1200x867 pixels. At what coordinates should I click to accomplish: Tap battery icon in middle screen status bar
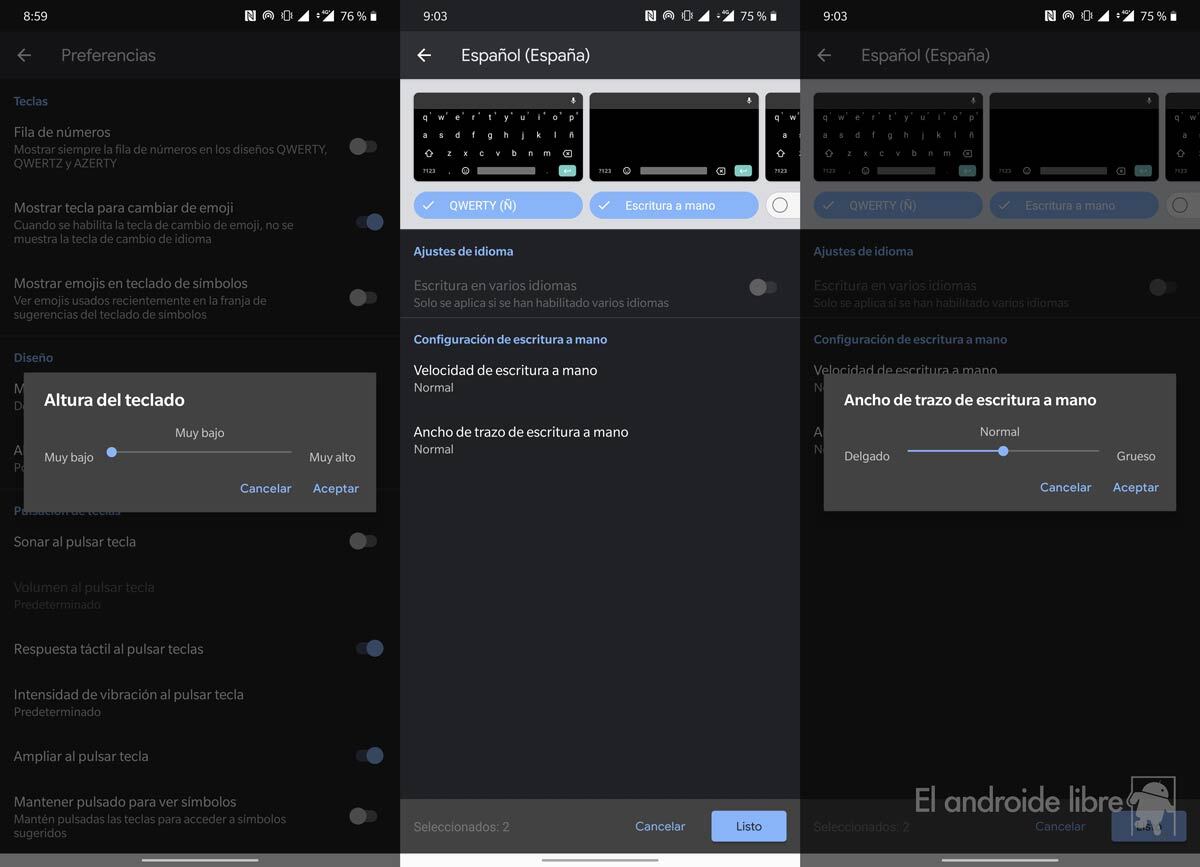point(773,16)
